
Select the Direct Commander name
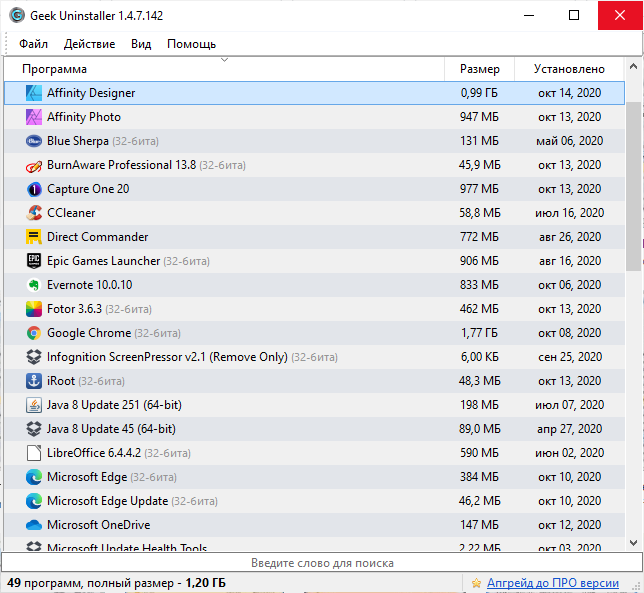(x=97, y=237)
